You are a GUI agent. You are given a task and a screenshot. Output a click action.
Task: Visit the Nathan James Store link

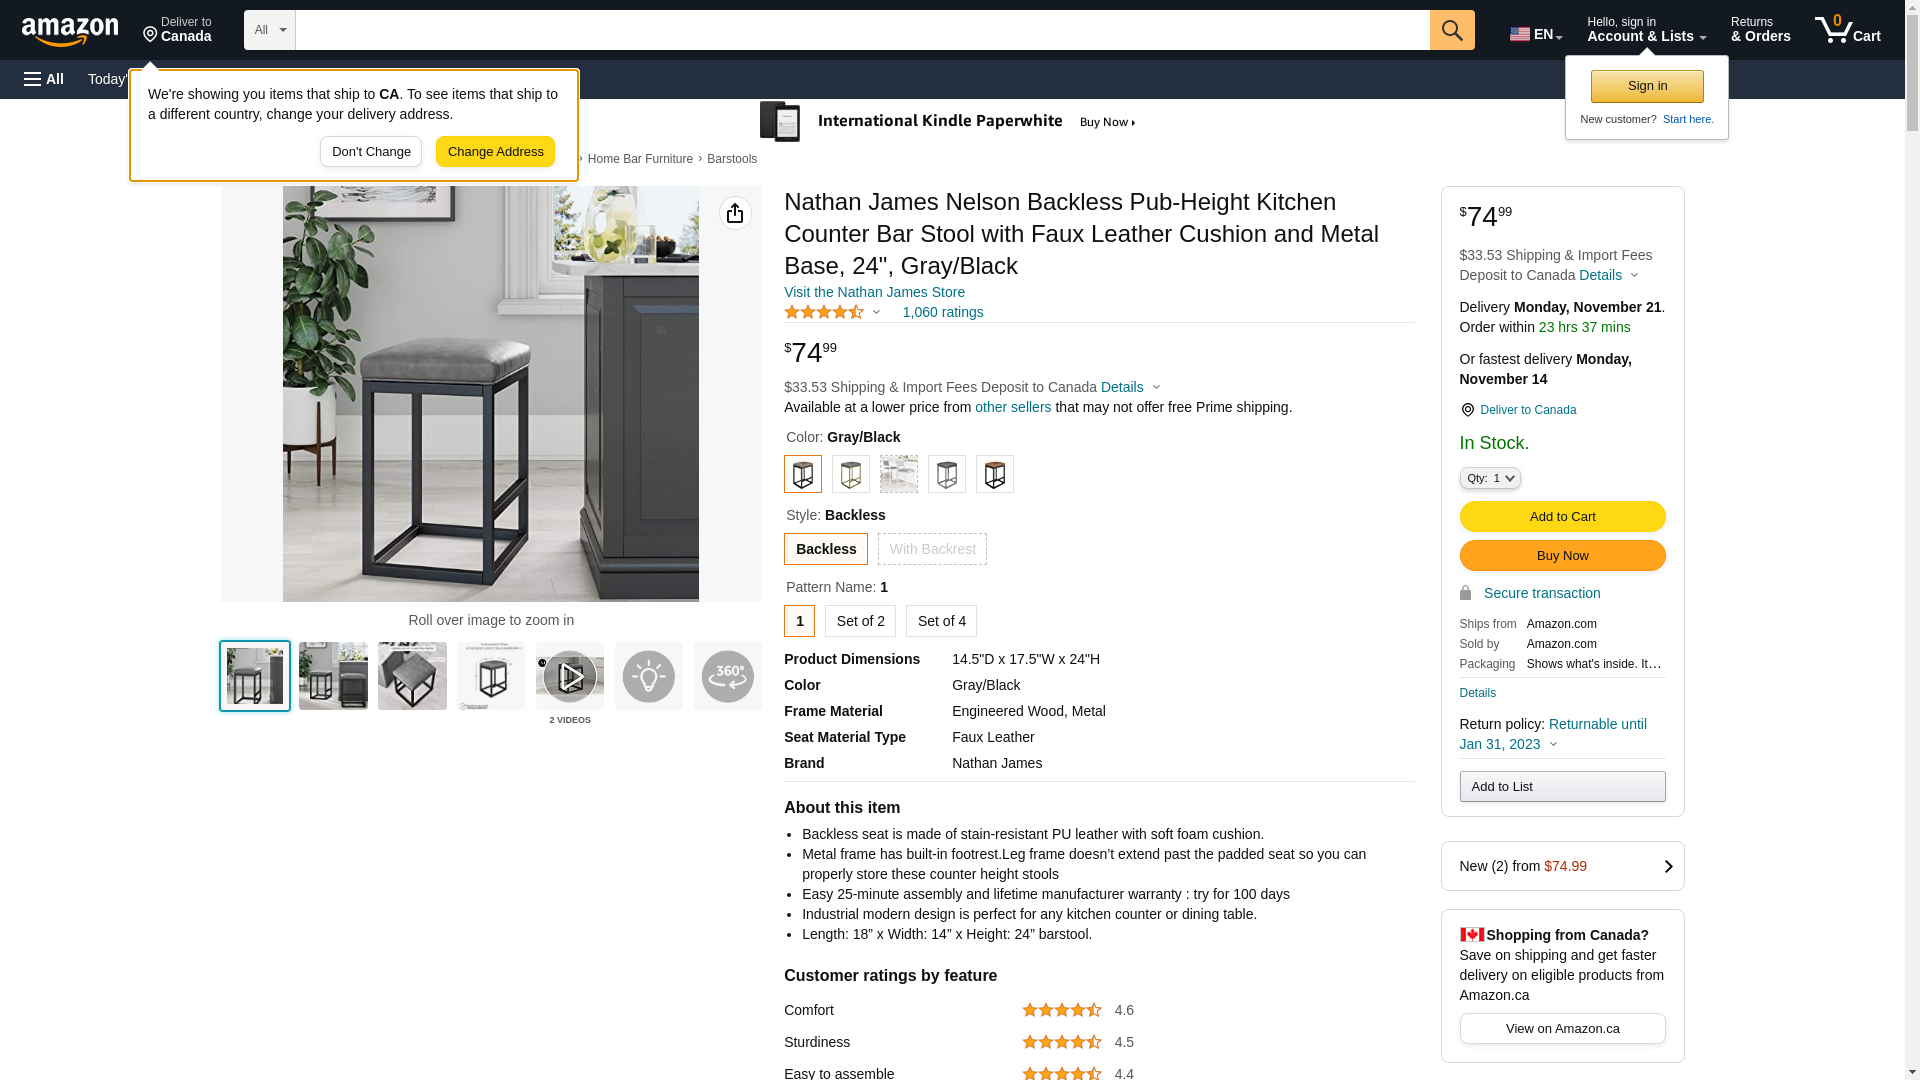[874, 292]
